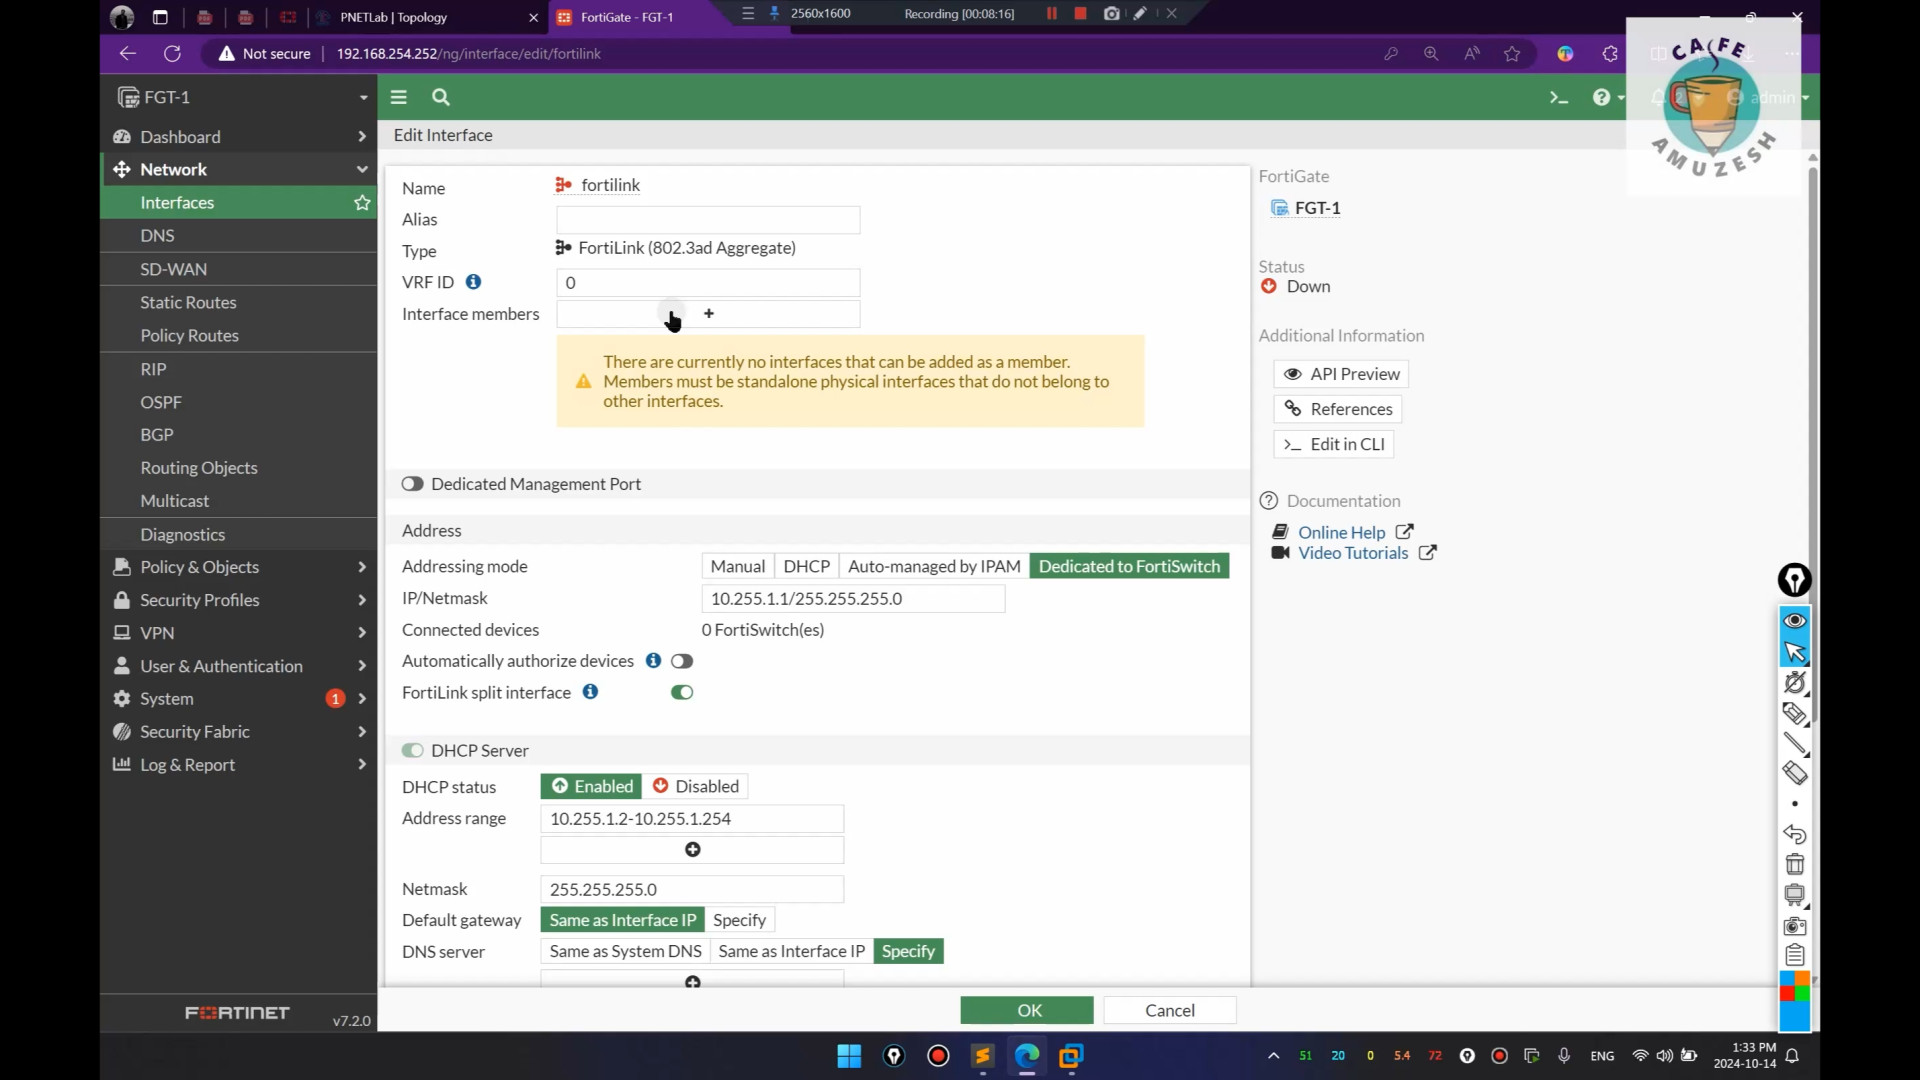The height and width of the screenshot is (1080, 1920).
Task: Favorite the Interfaces page star icon
Action: pyautogui.click(x=362, y=203)
